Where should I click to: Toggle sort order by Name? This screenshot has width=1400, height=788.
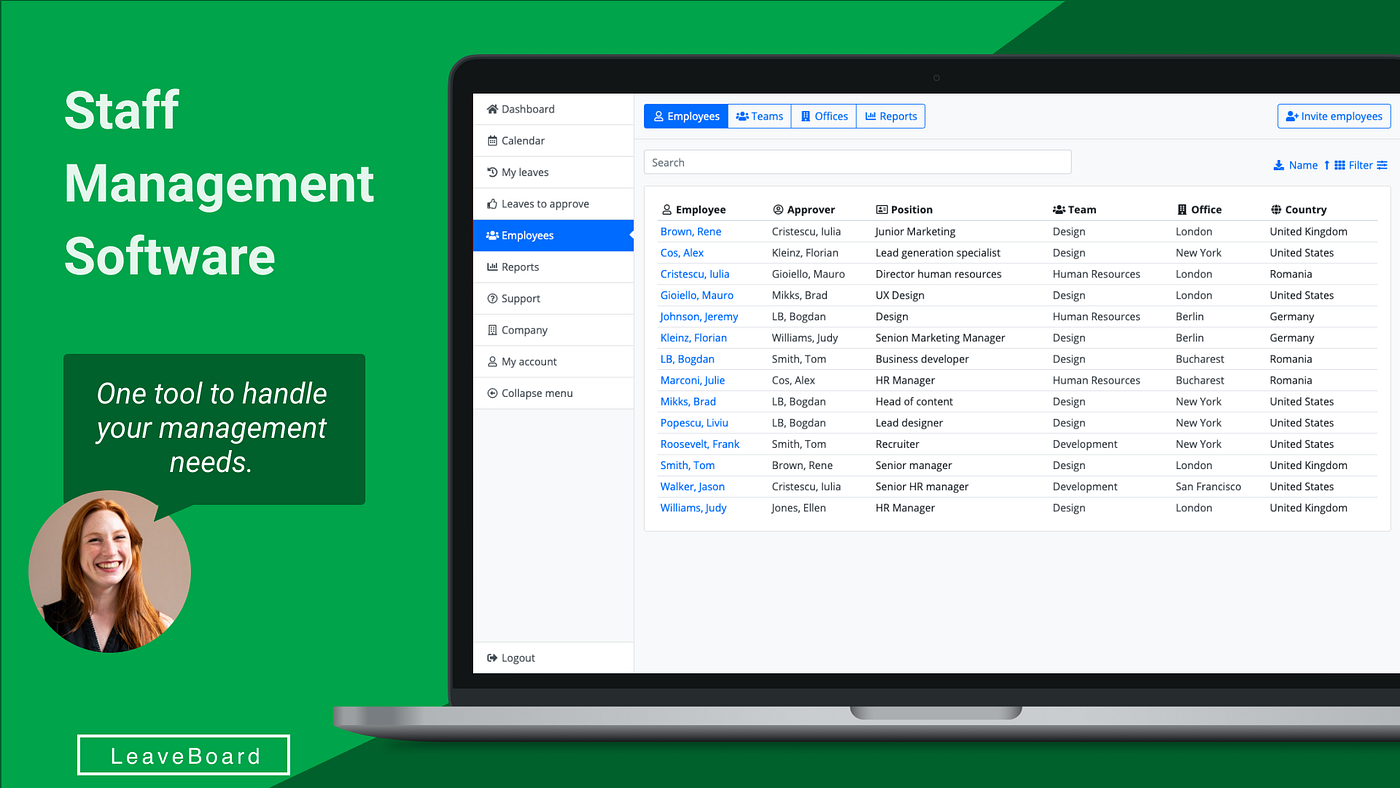[x=1309, y=165]
